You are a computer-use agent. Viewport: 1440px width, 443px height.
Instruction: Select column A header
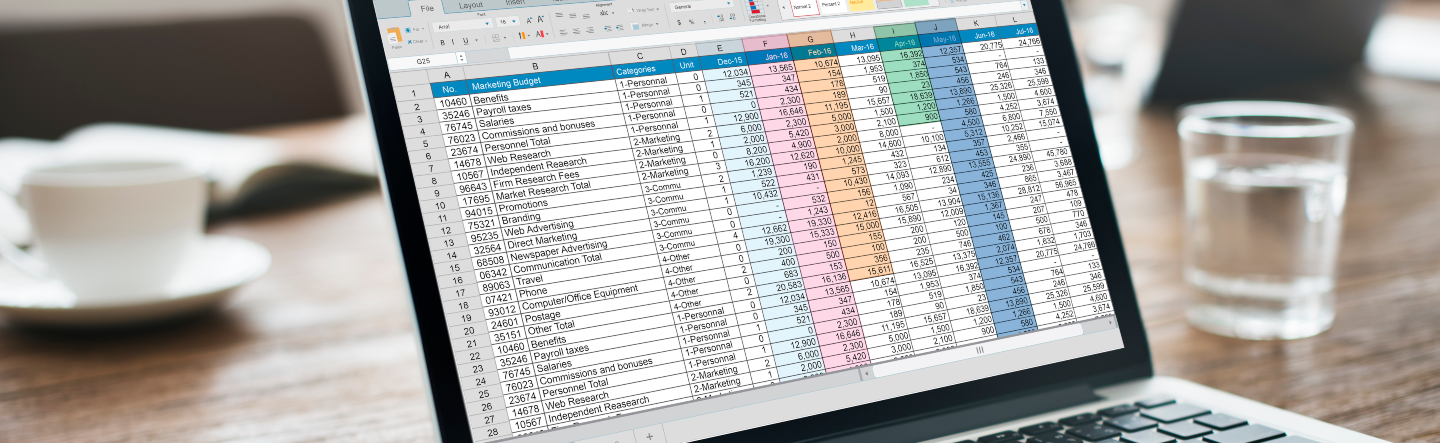click(x=446, y=75)
